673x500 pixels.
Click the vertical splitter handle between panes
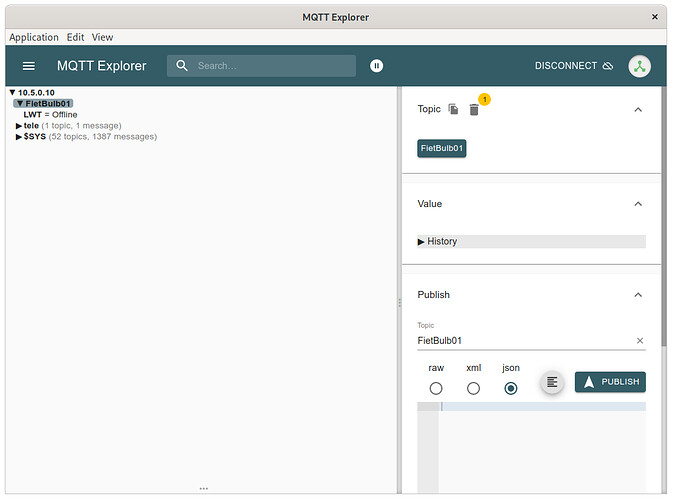click(400, 303)
